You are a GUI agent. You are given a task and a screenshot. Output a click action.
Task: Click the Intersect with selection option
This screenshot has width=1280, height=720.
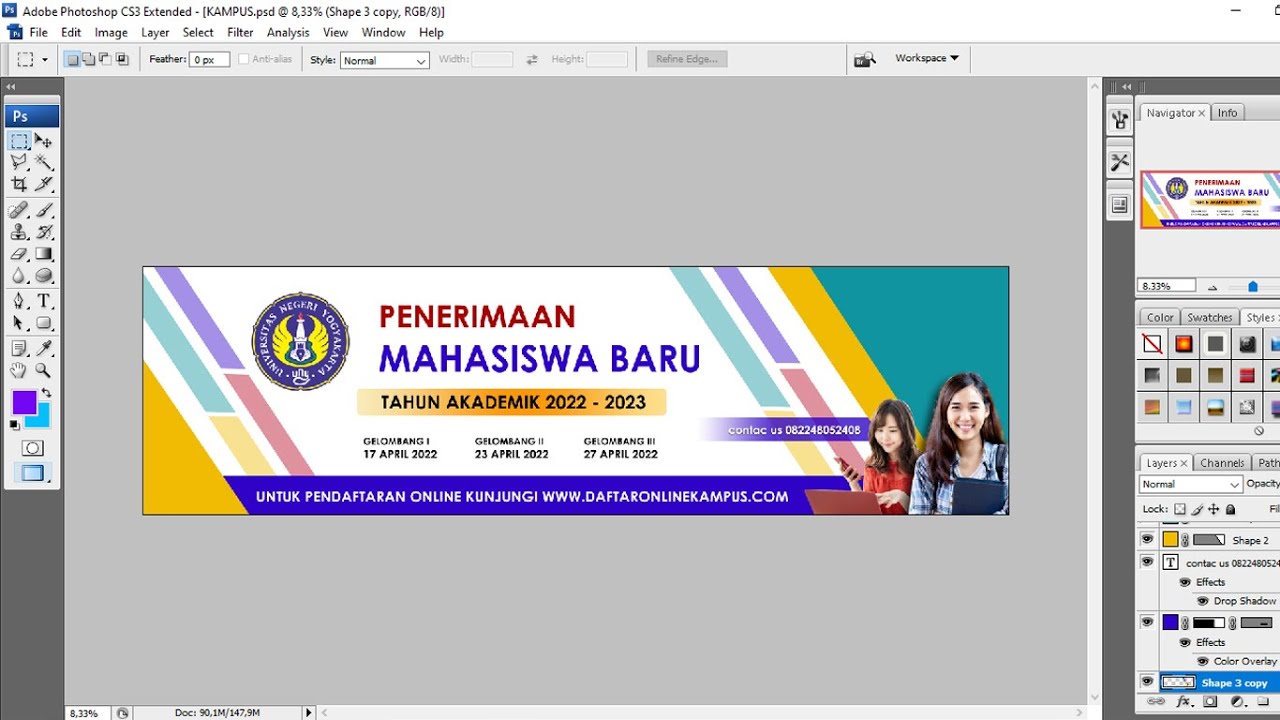pos(122,59)
